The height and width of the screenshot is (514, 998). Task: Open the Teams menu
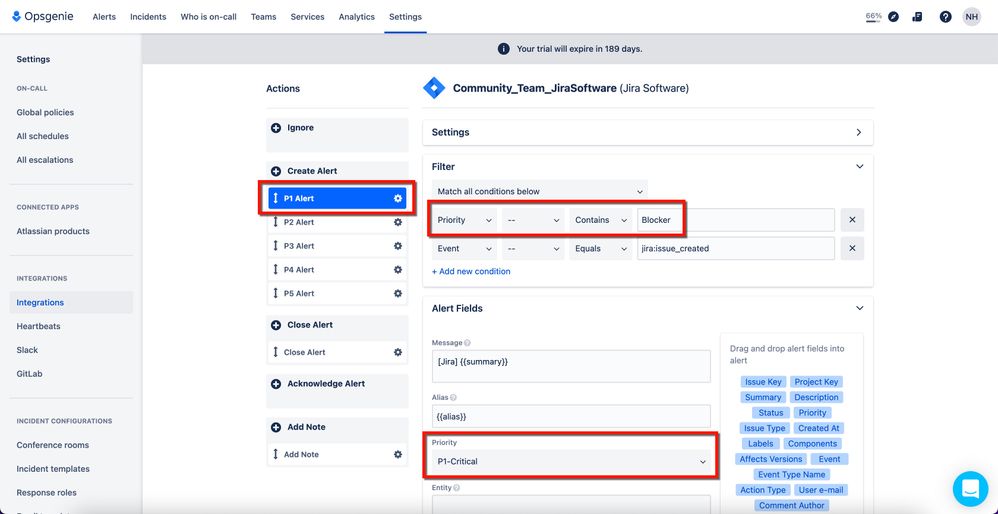pyautogui.click(x=264, y=17)
